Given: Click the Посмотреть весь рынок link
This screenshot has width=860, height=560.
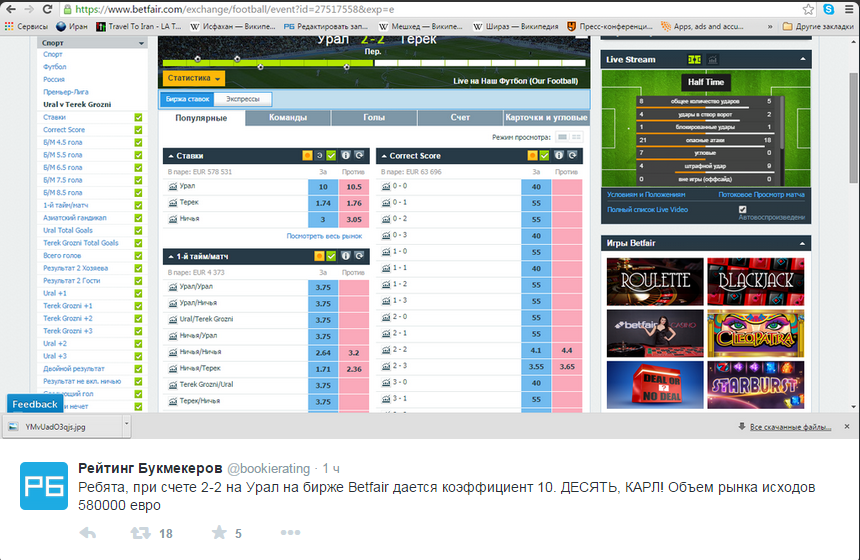Looking at the screenshot, I should tap(324, 236).
